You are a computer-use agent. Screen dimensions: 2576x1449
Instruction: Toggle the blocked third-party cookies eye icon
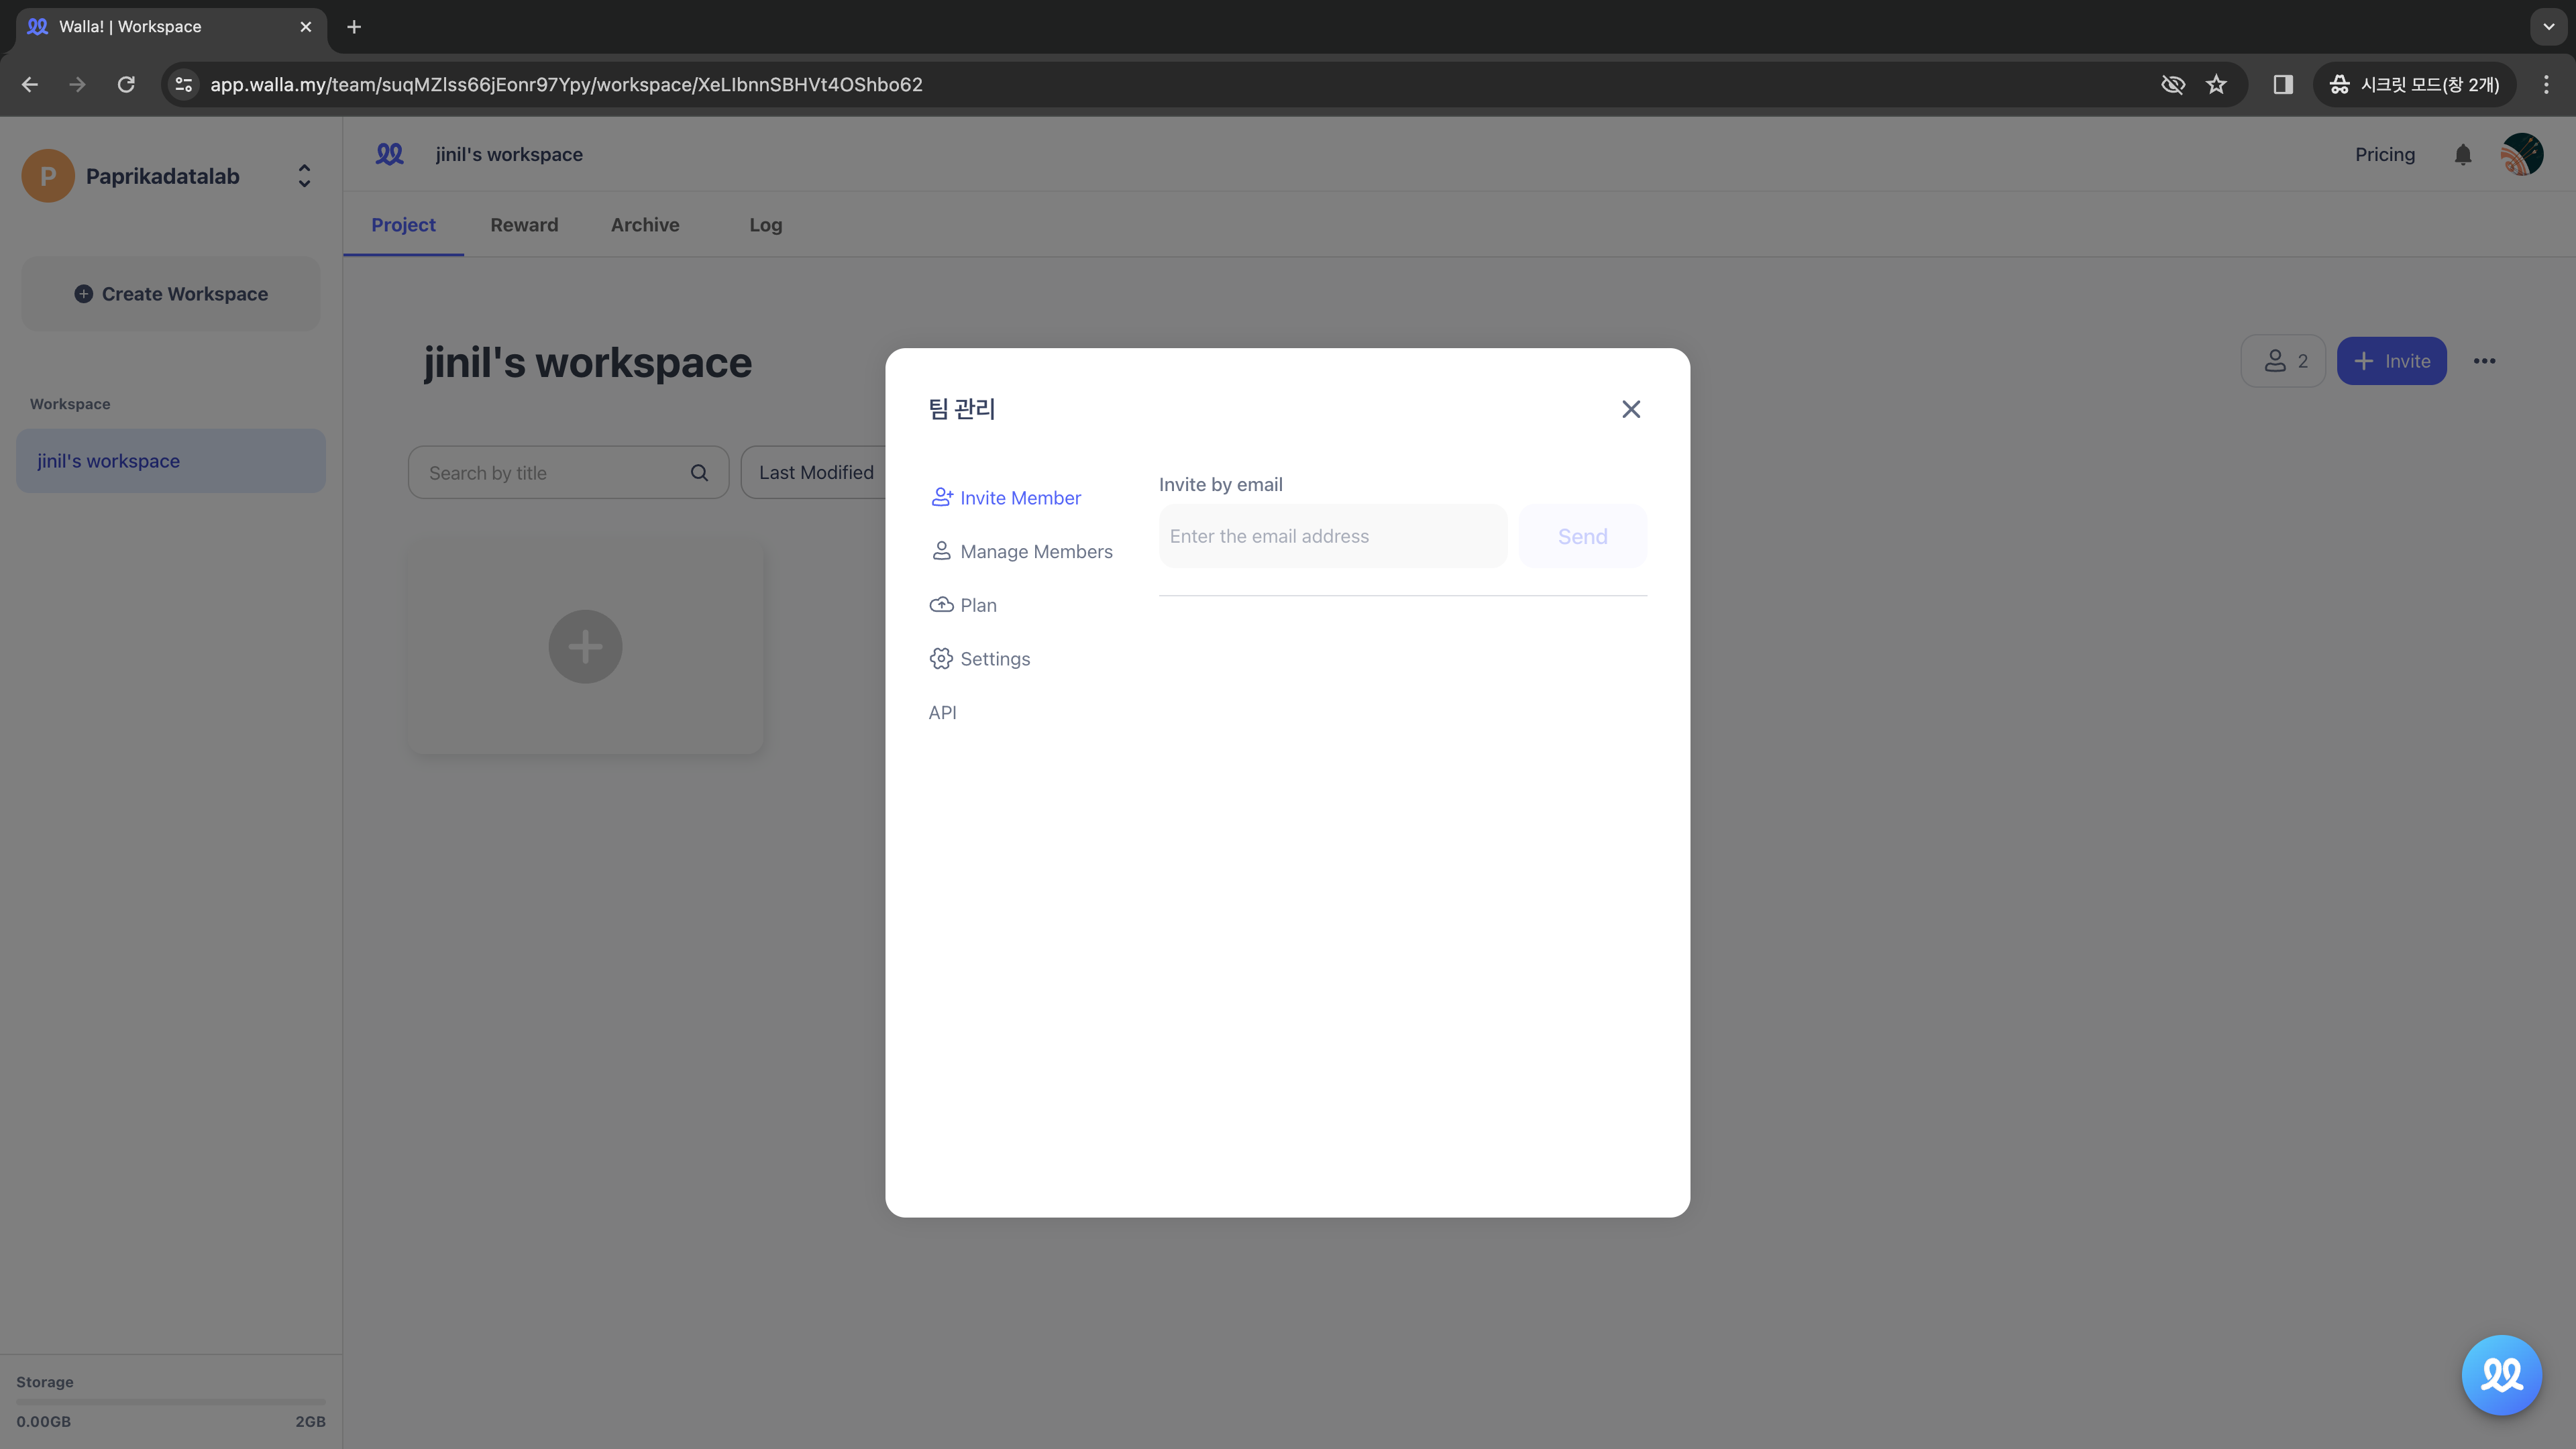point(2174,85)
